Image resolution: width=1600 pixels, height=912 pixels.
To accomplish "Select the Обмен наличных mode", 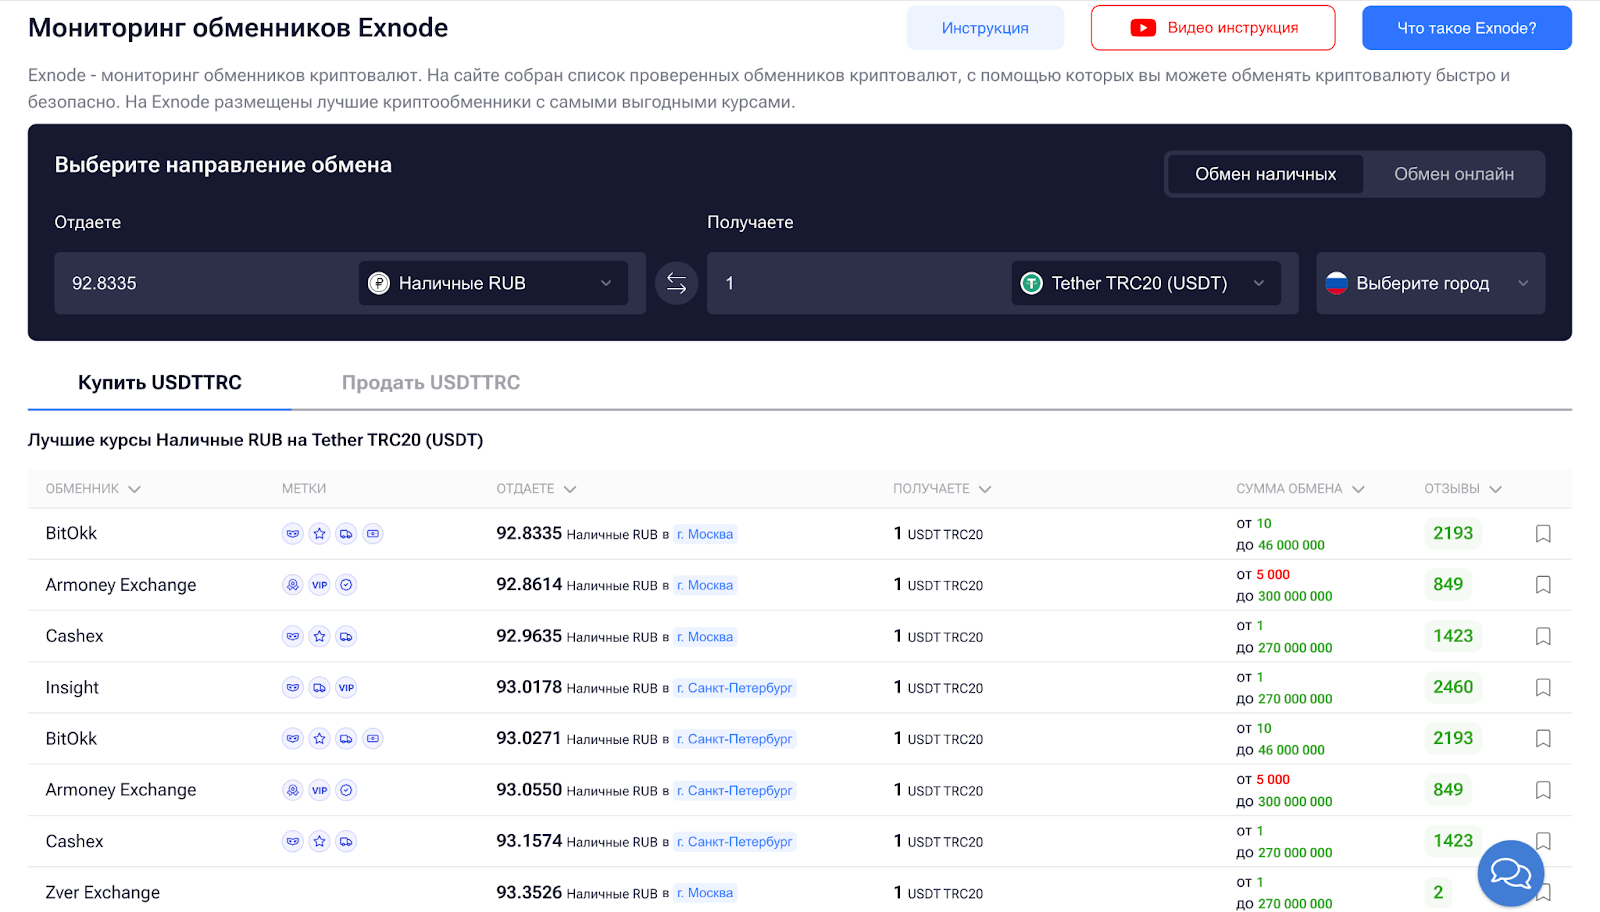I will [1265, 174].
